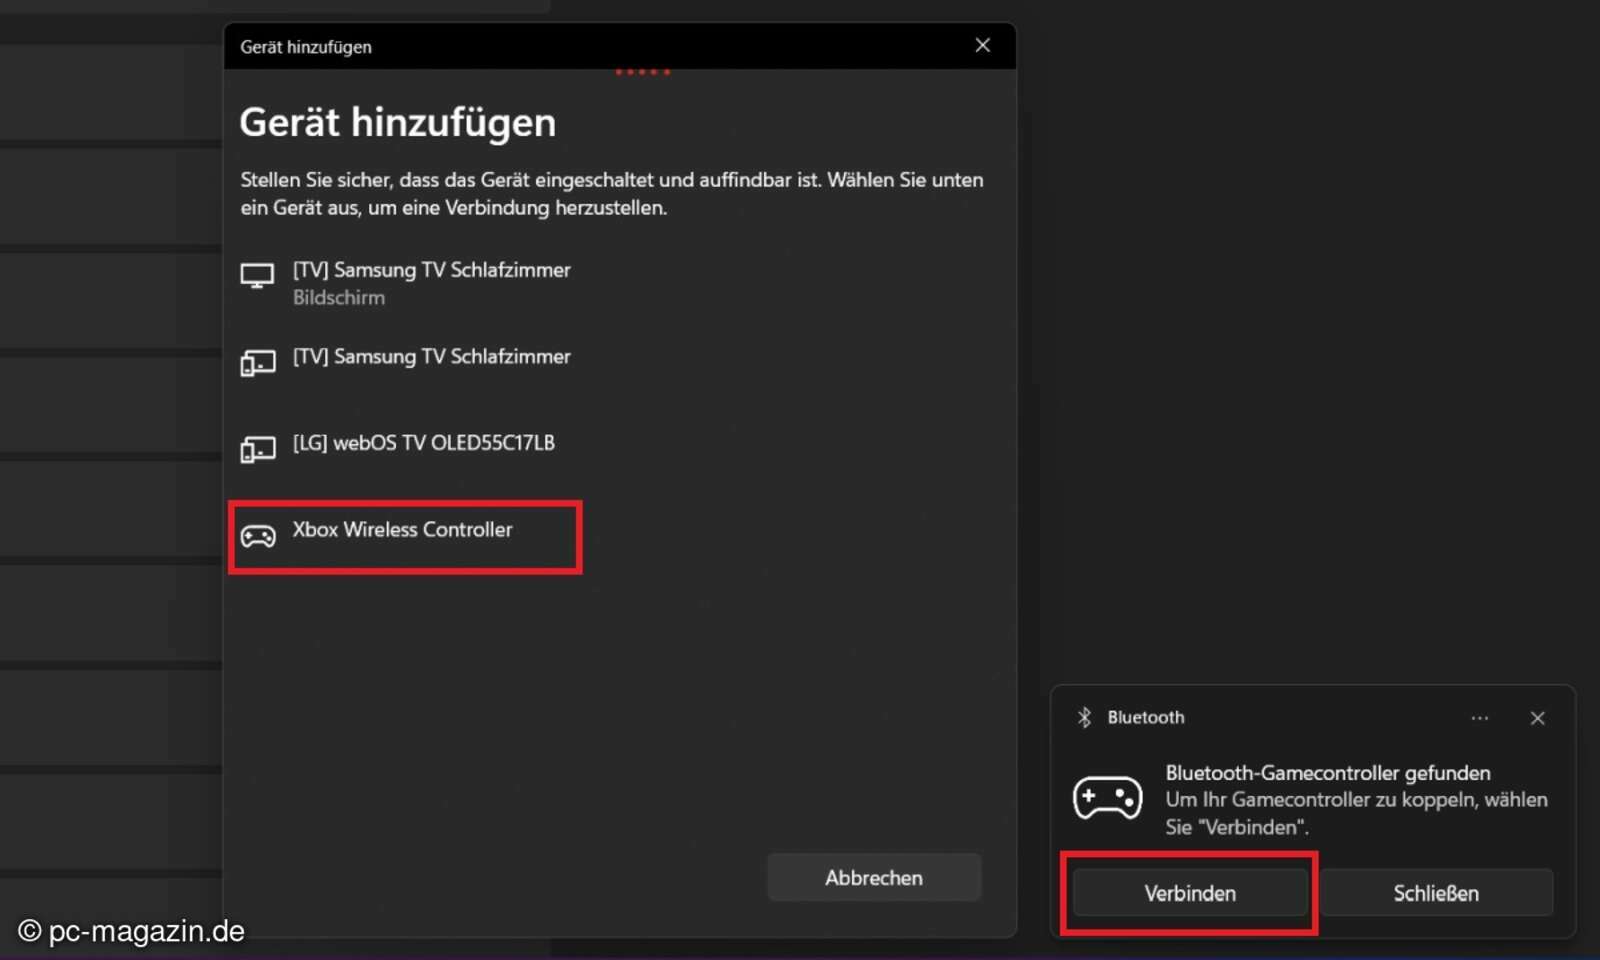Click the Schließen button
Image resolution: width=1600 pixels, height=960 pixels.
pos(1437,893)
